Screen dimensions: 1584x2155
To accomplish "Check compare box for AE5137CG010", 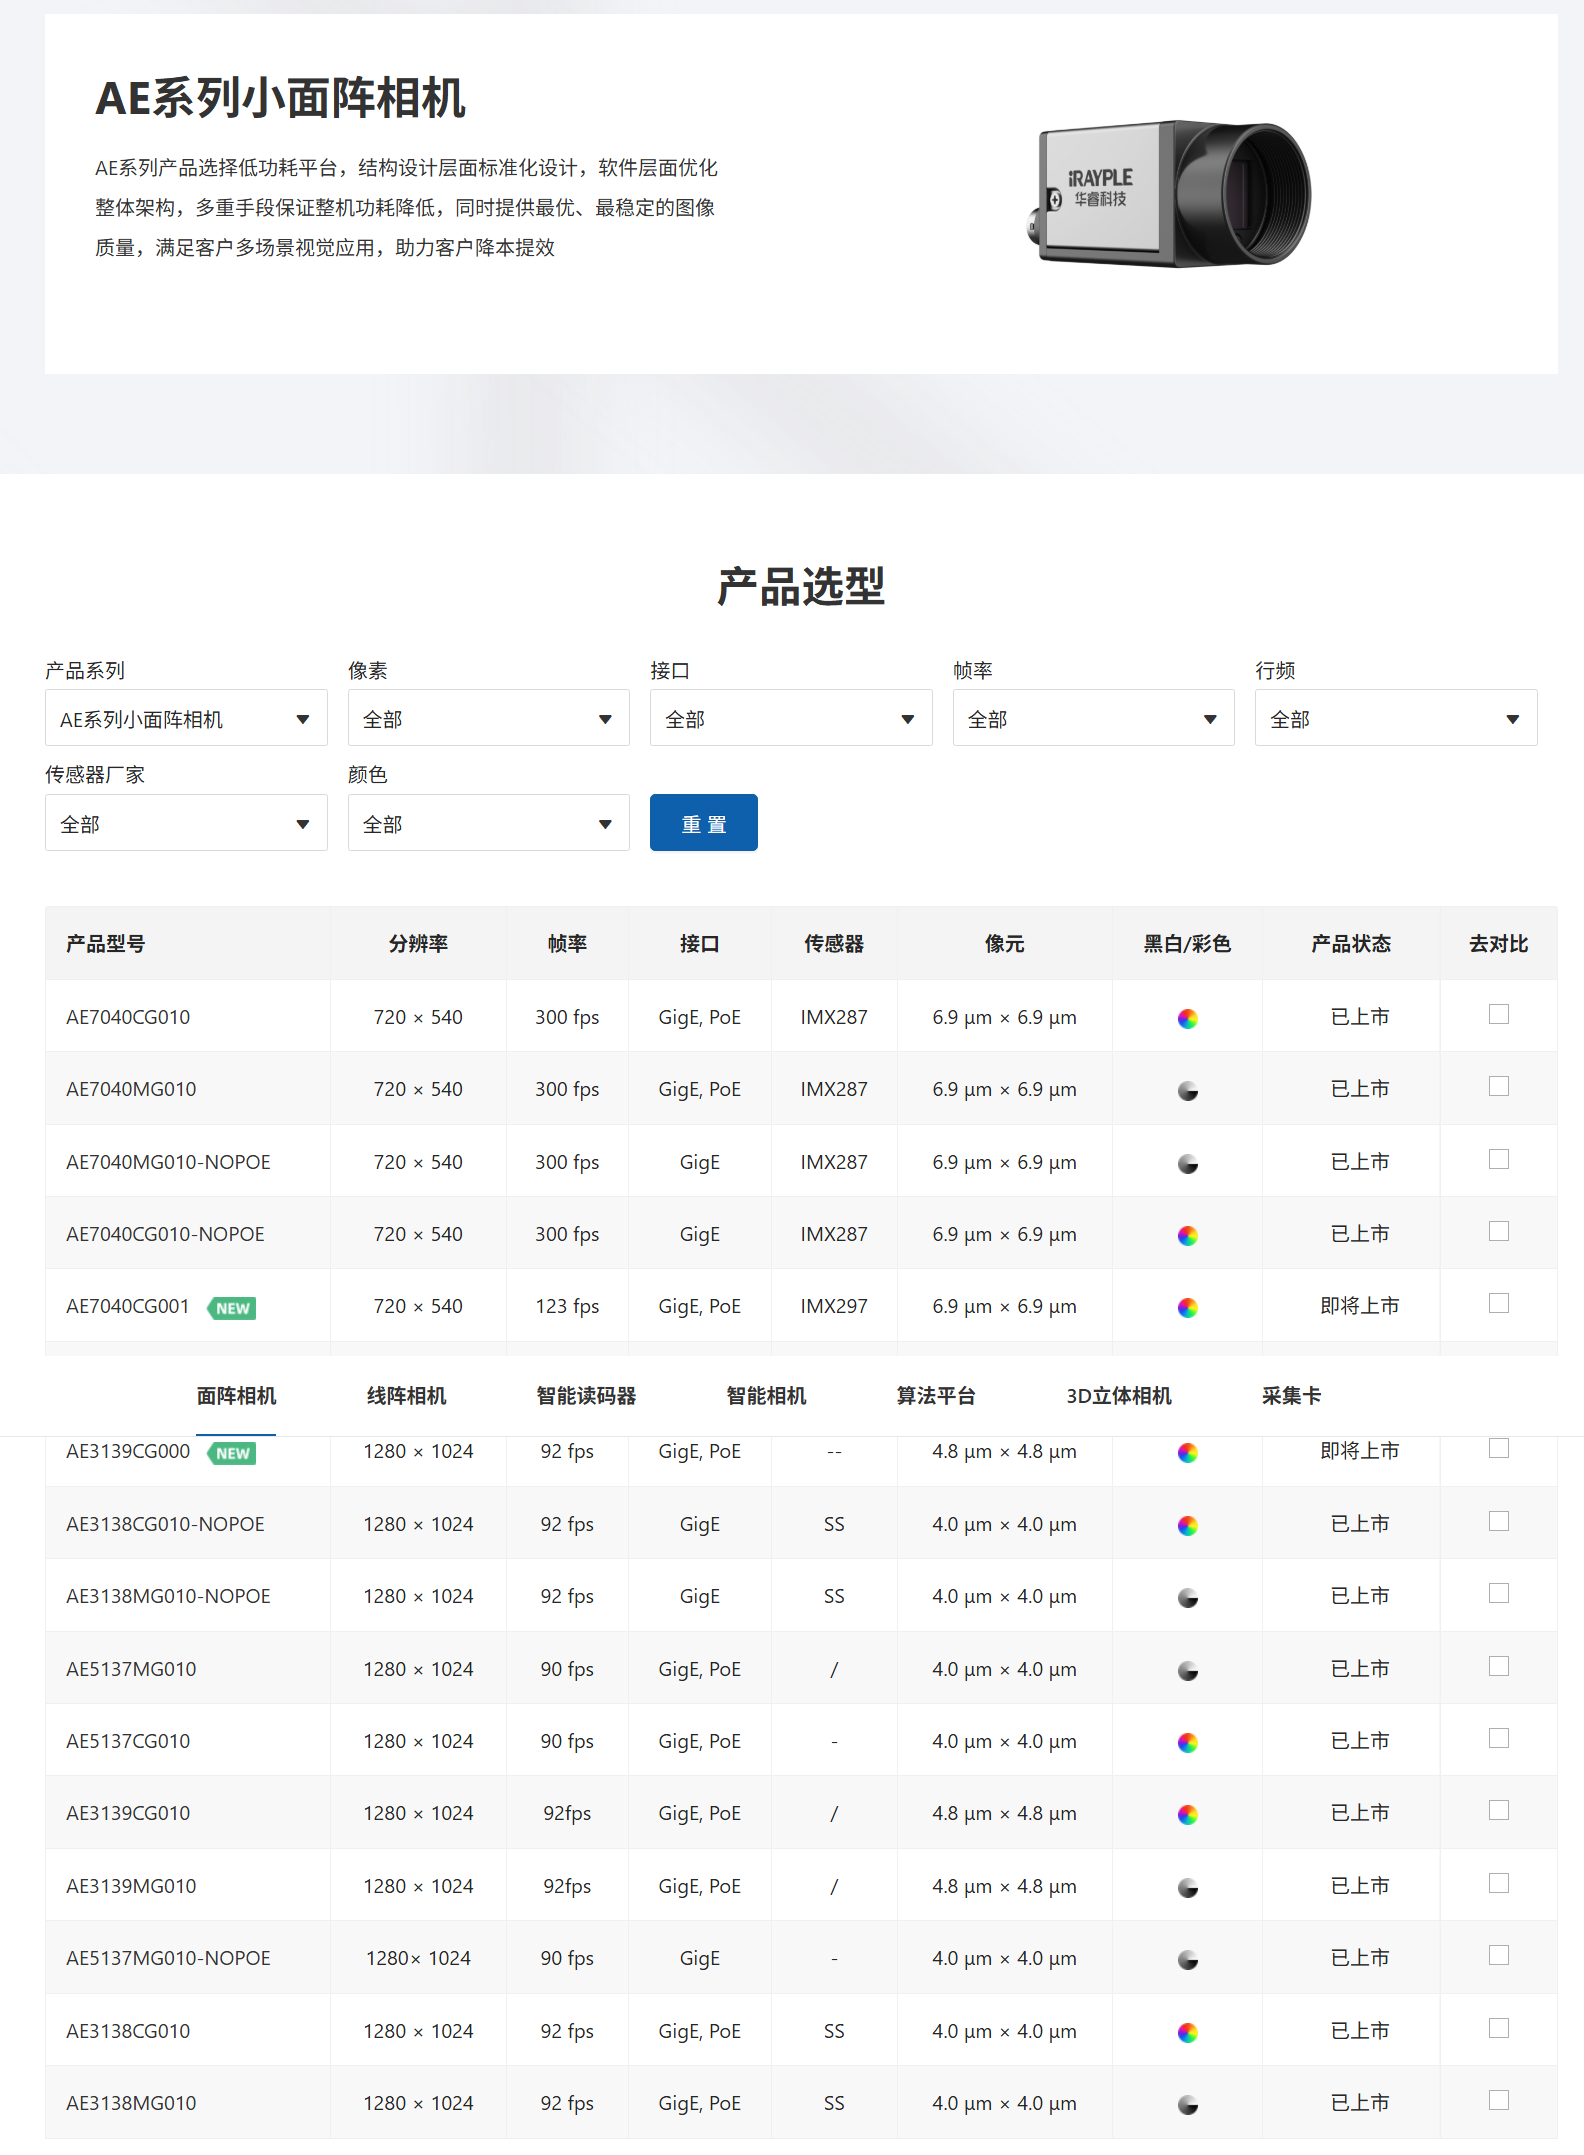I will 1498,1738.
